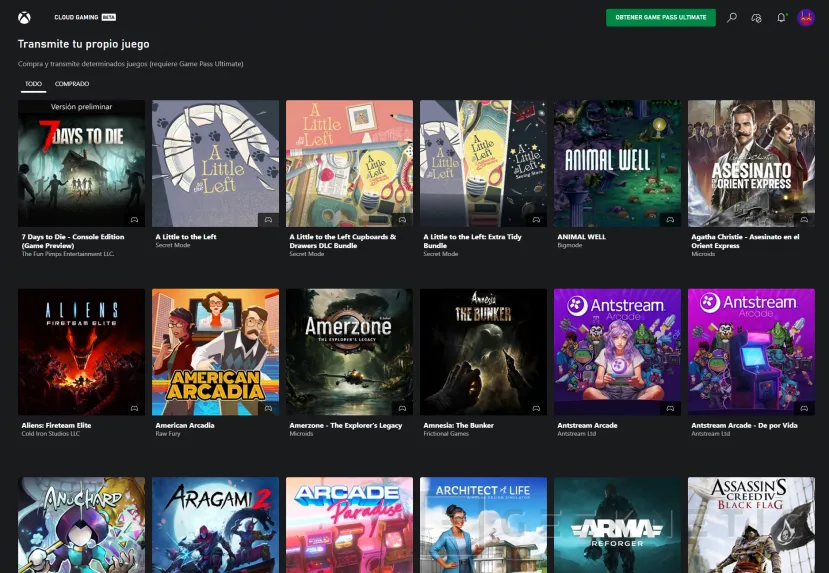This screenshot has width=829, height=573.
Task: Select Antstream Arcade cabinet cover art
Action: coord(751,352)
